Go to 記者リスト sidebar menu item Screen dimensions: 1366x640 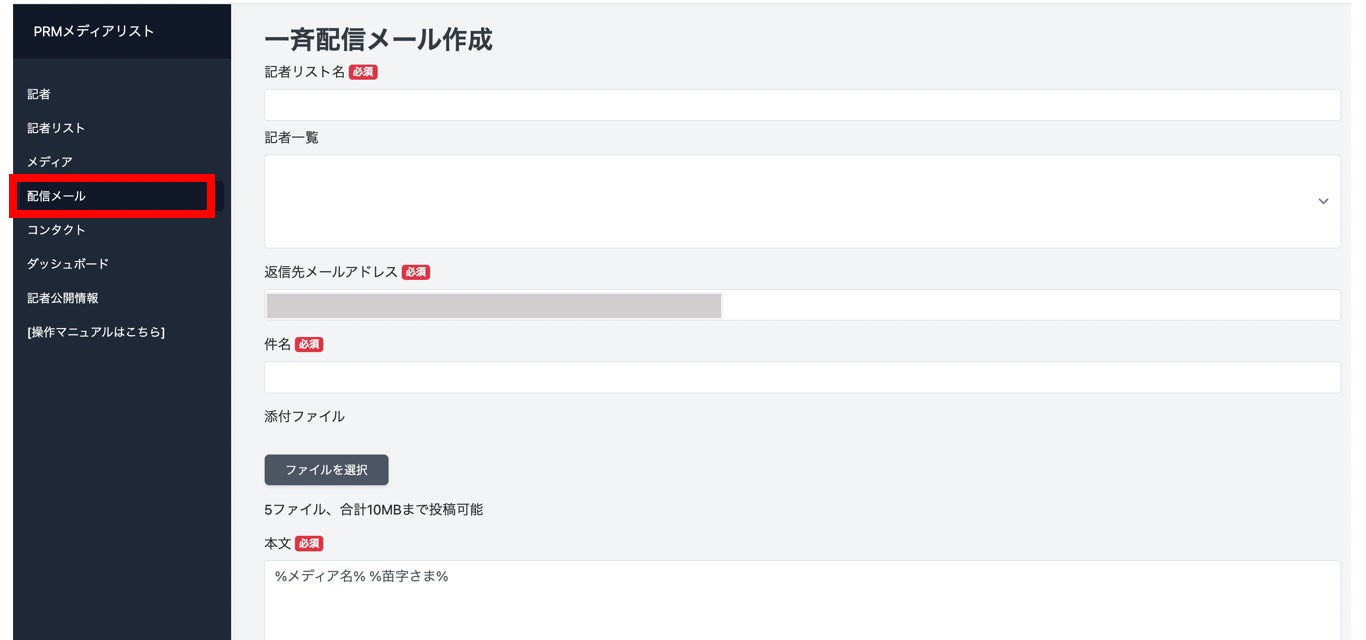56,128
